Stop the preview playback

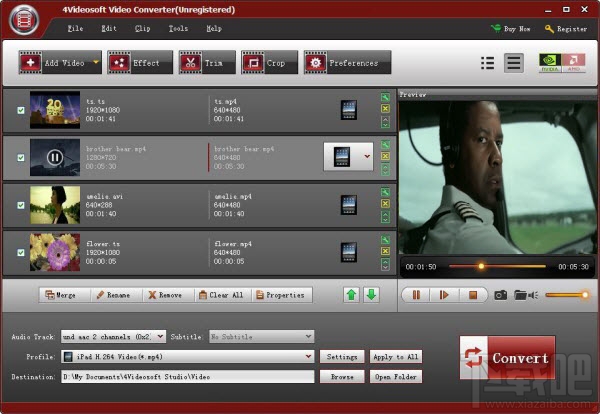(473, 295)
